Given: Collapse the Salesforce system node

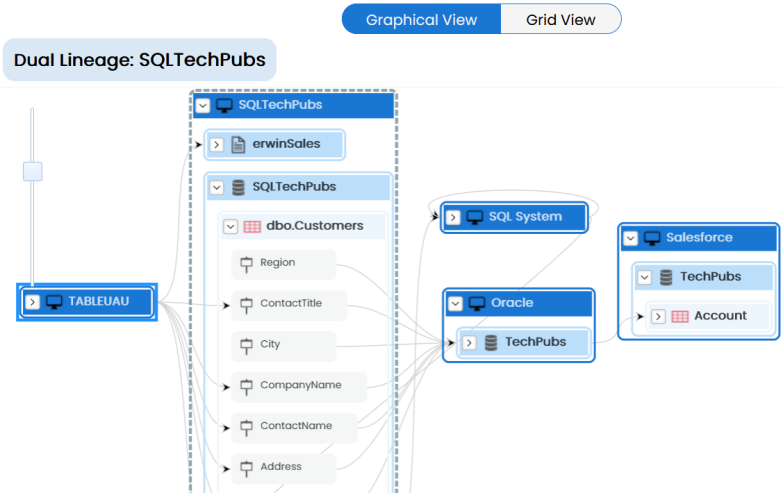Looking at the screenshot, I should (630, 238).
